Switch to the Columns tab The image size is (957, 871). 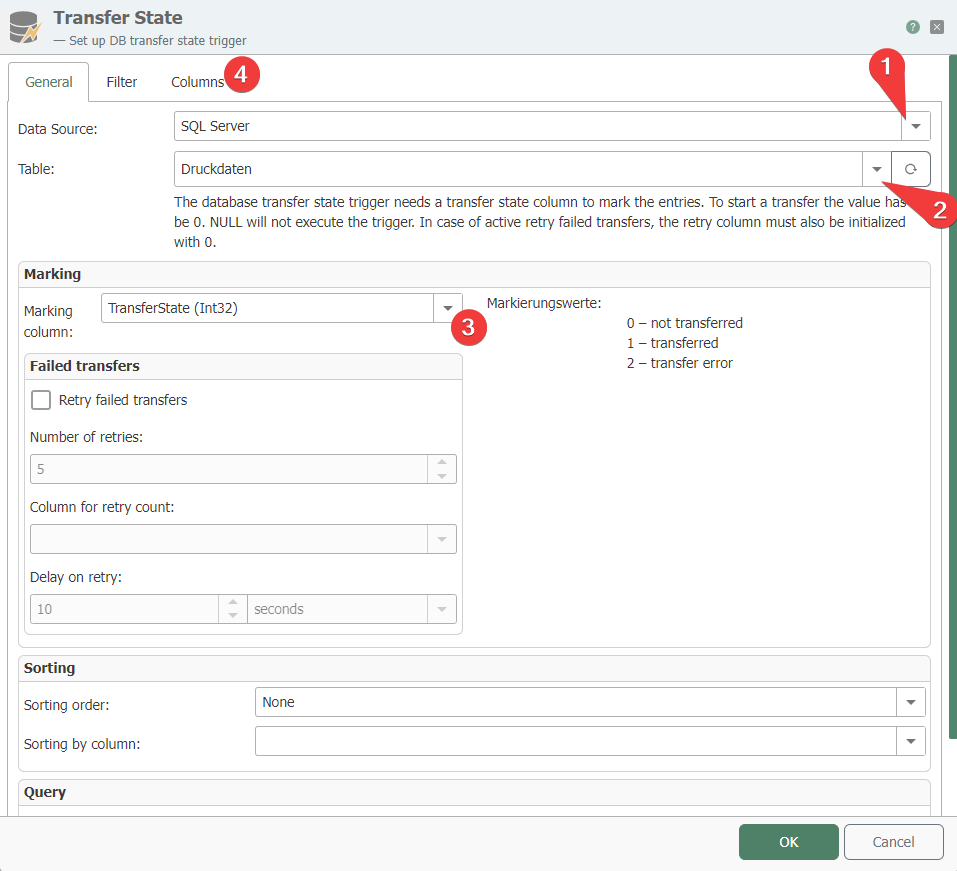tap(197, 82)
